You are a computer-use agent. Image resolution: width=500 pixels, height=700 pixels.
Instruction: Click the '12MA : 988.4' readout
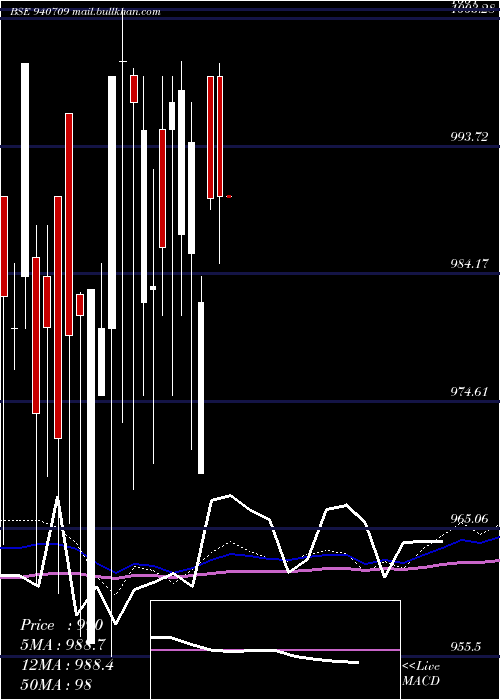click(67, 665)
